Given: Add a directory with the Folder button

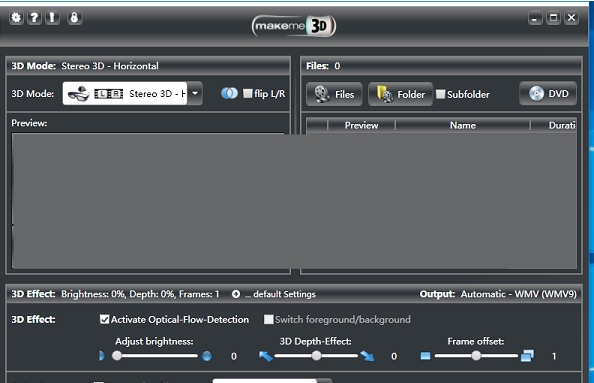Looking at the screenshot, I should (400, 94).
